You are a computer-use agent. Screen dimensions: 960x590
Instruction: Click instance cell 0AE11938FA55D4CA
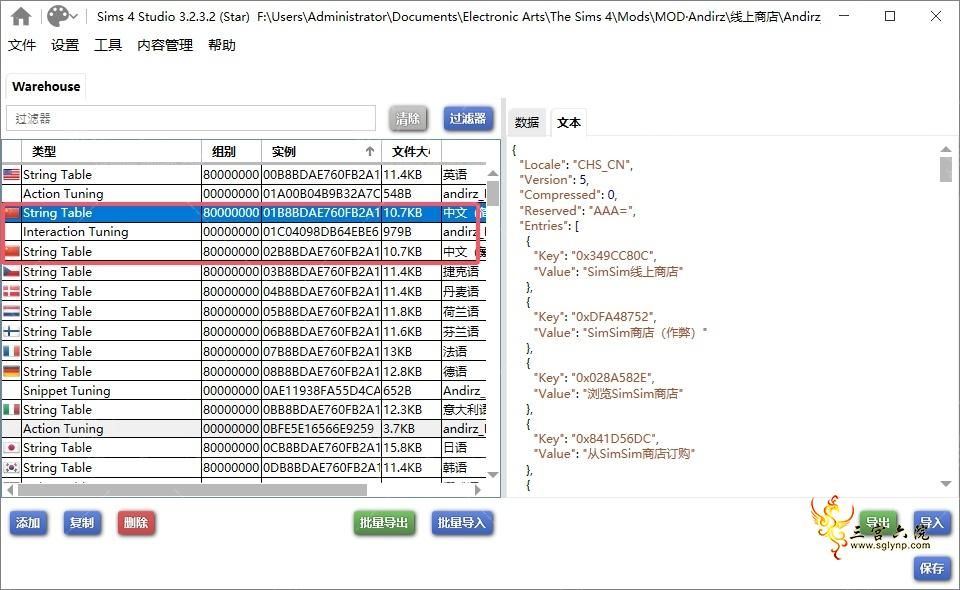click(x=321, y=390)
